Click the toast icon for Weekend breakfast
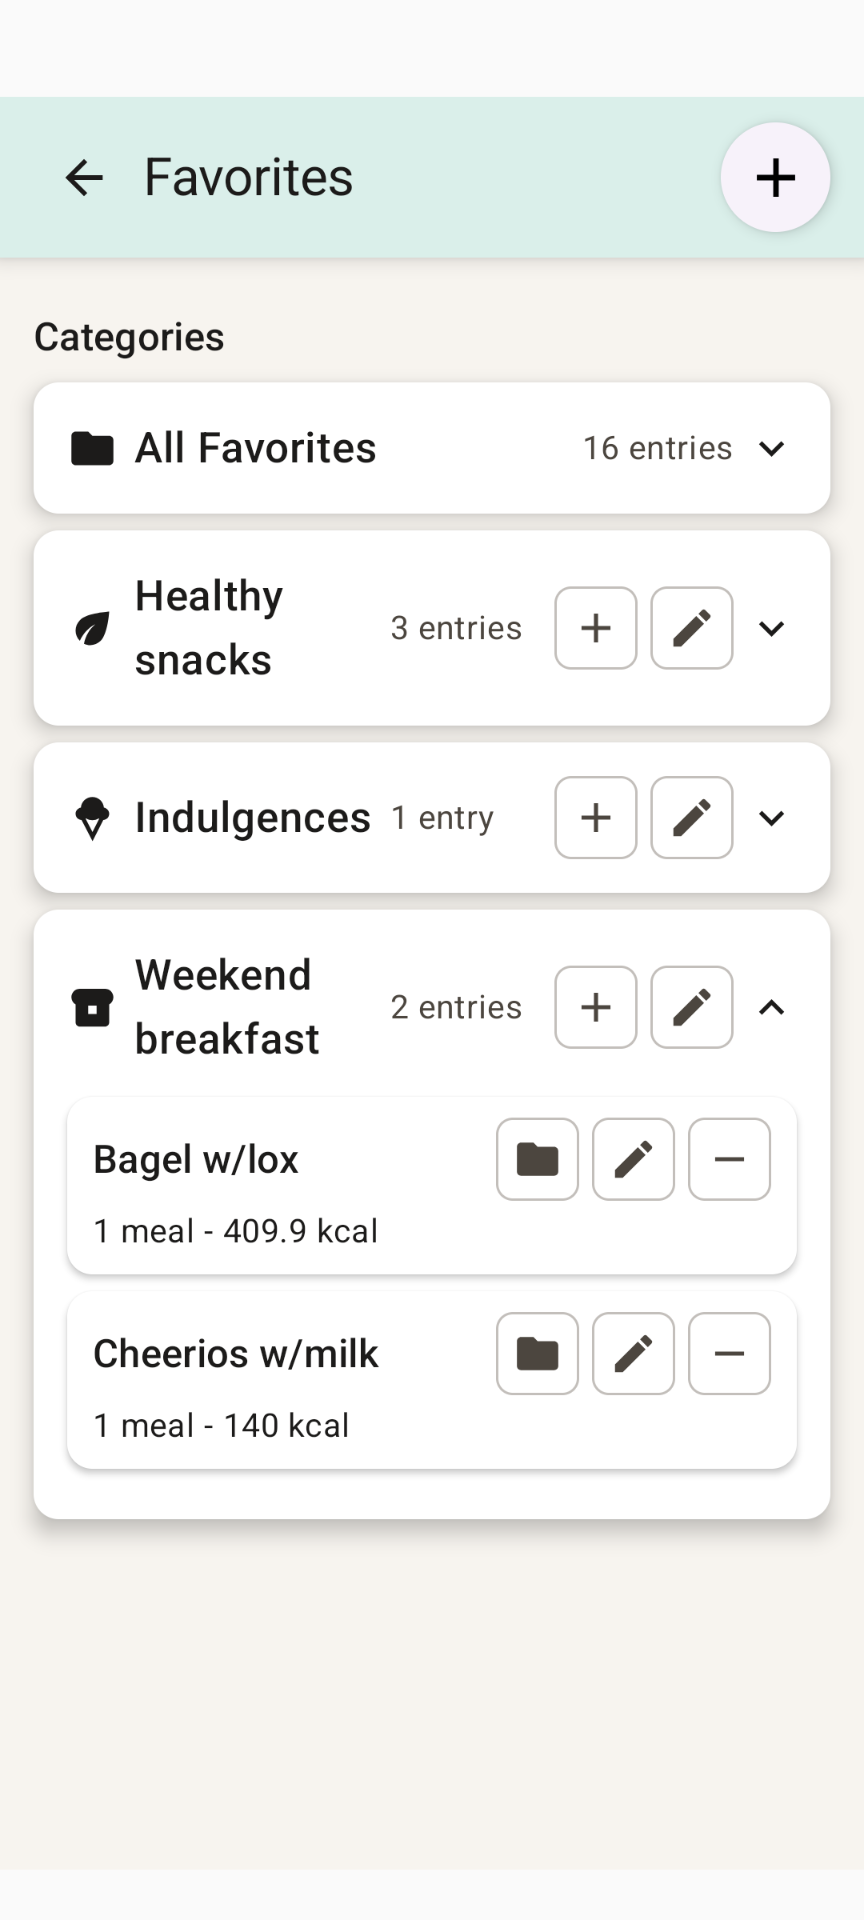 (x=92, y=1007)
